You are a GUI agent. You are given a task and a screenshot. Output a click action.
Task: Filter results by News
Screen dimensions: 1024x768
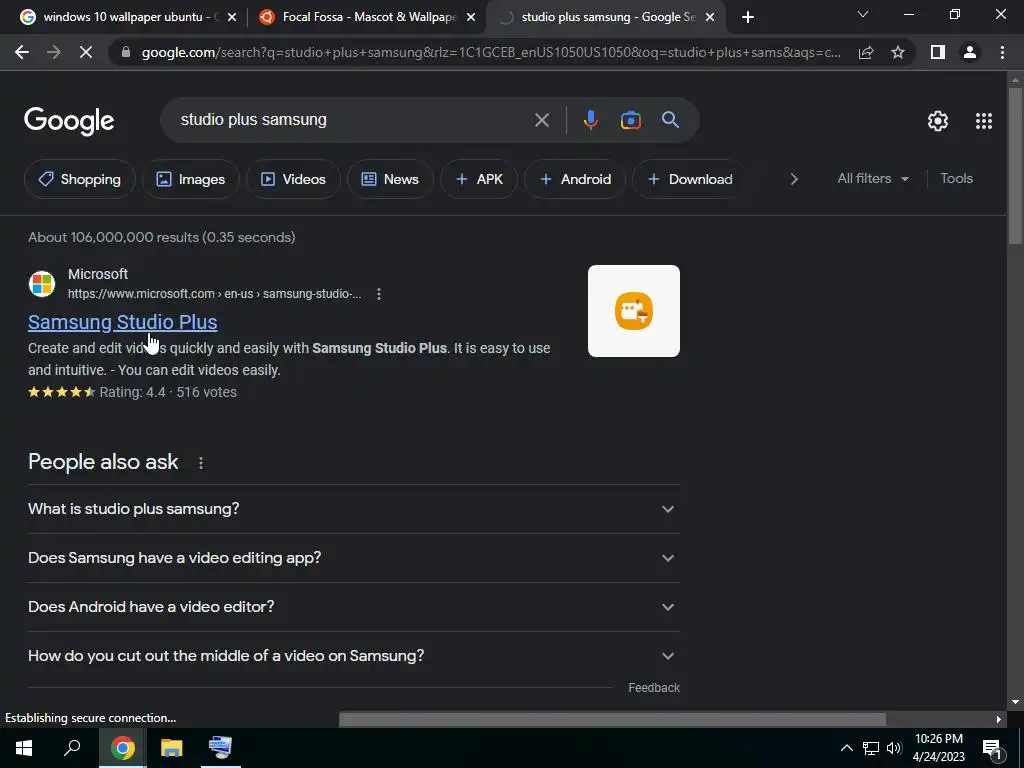pos(390,179)
